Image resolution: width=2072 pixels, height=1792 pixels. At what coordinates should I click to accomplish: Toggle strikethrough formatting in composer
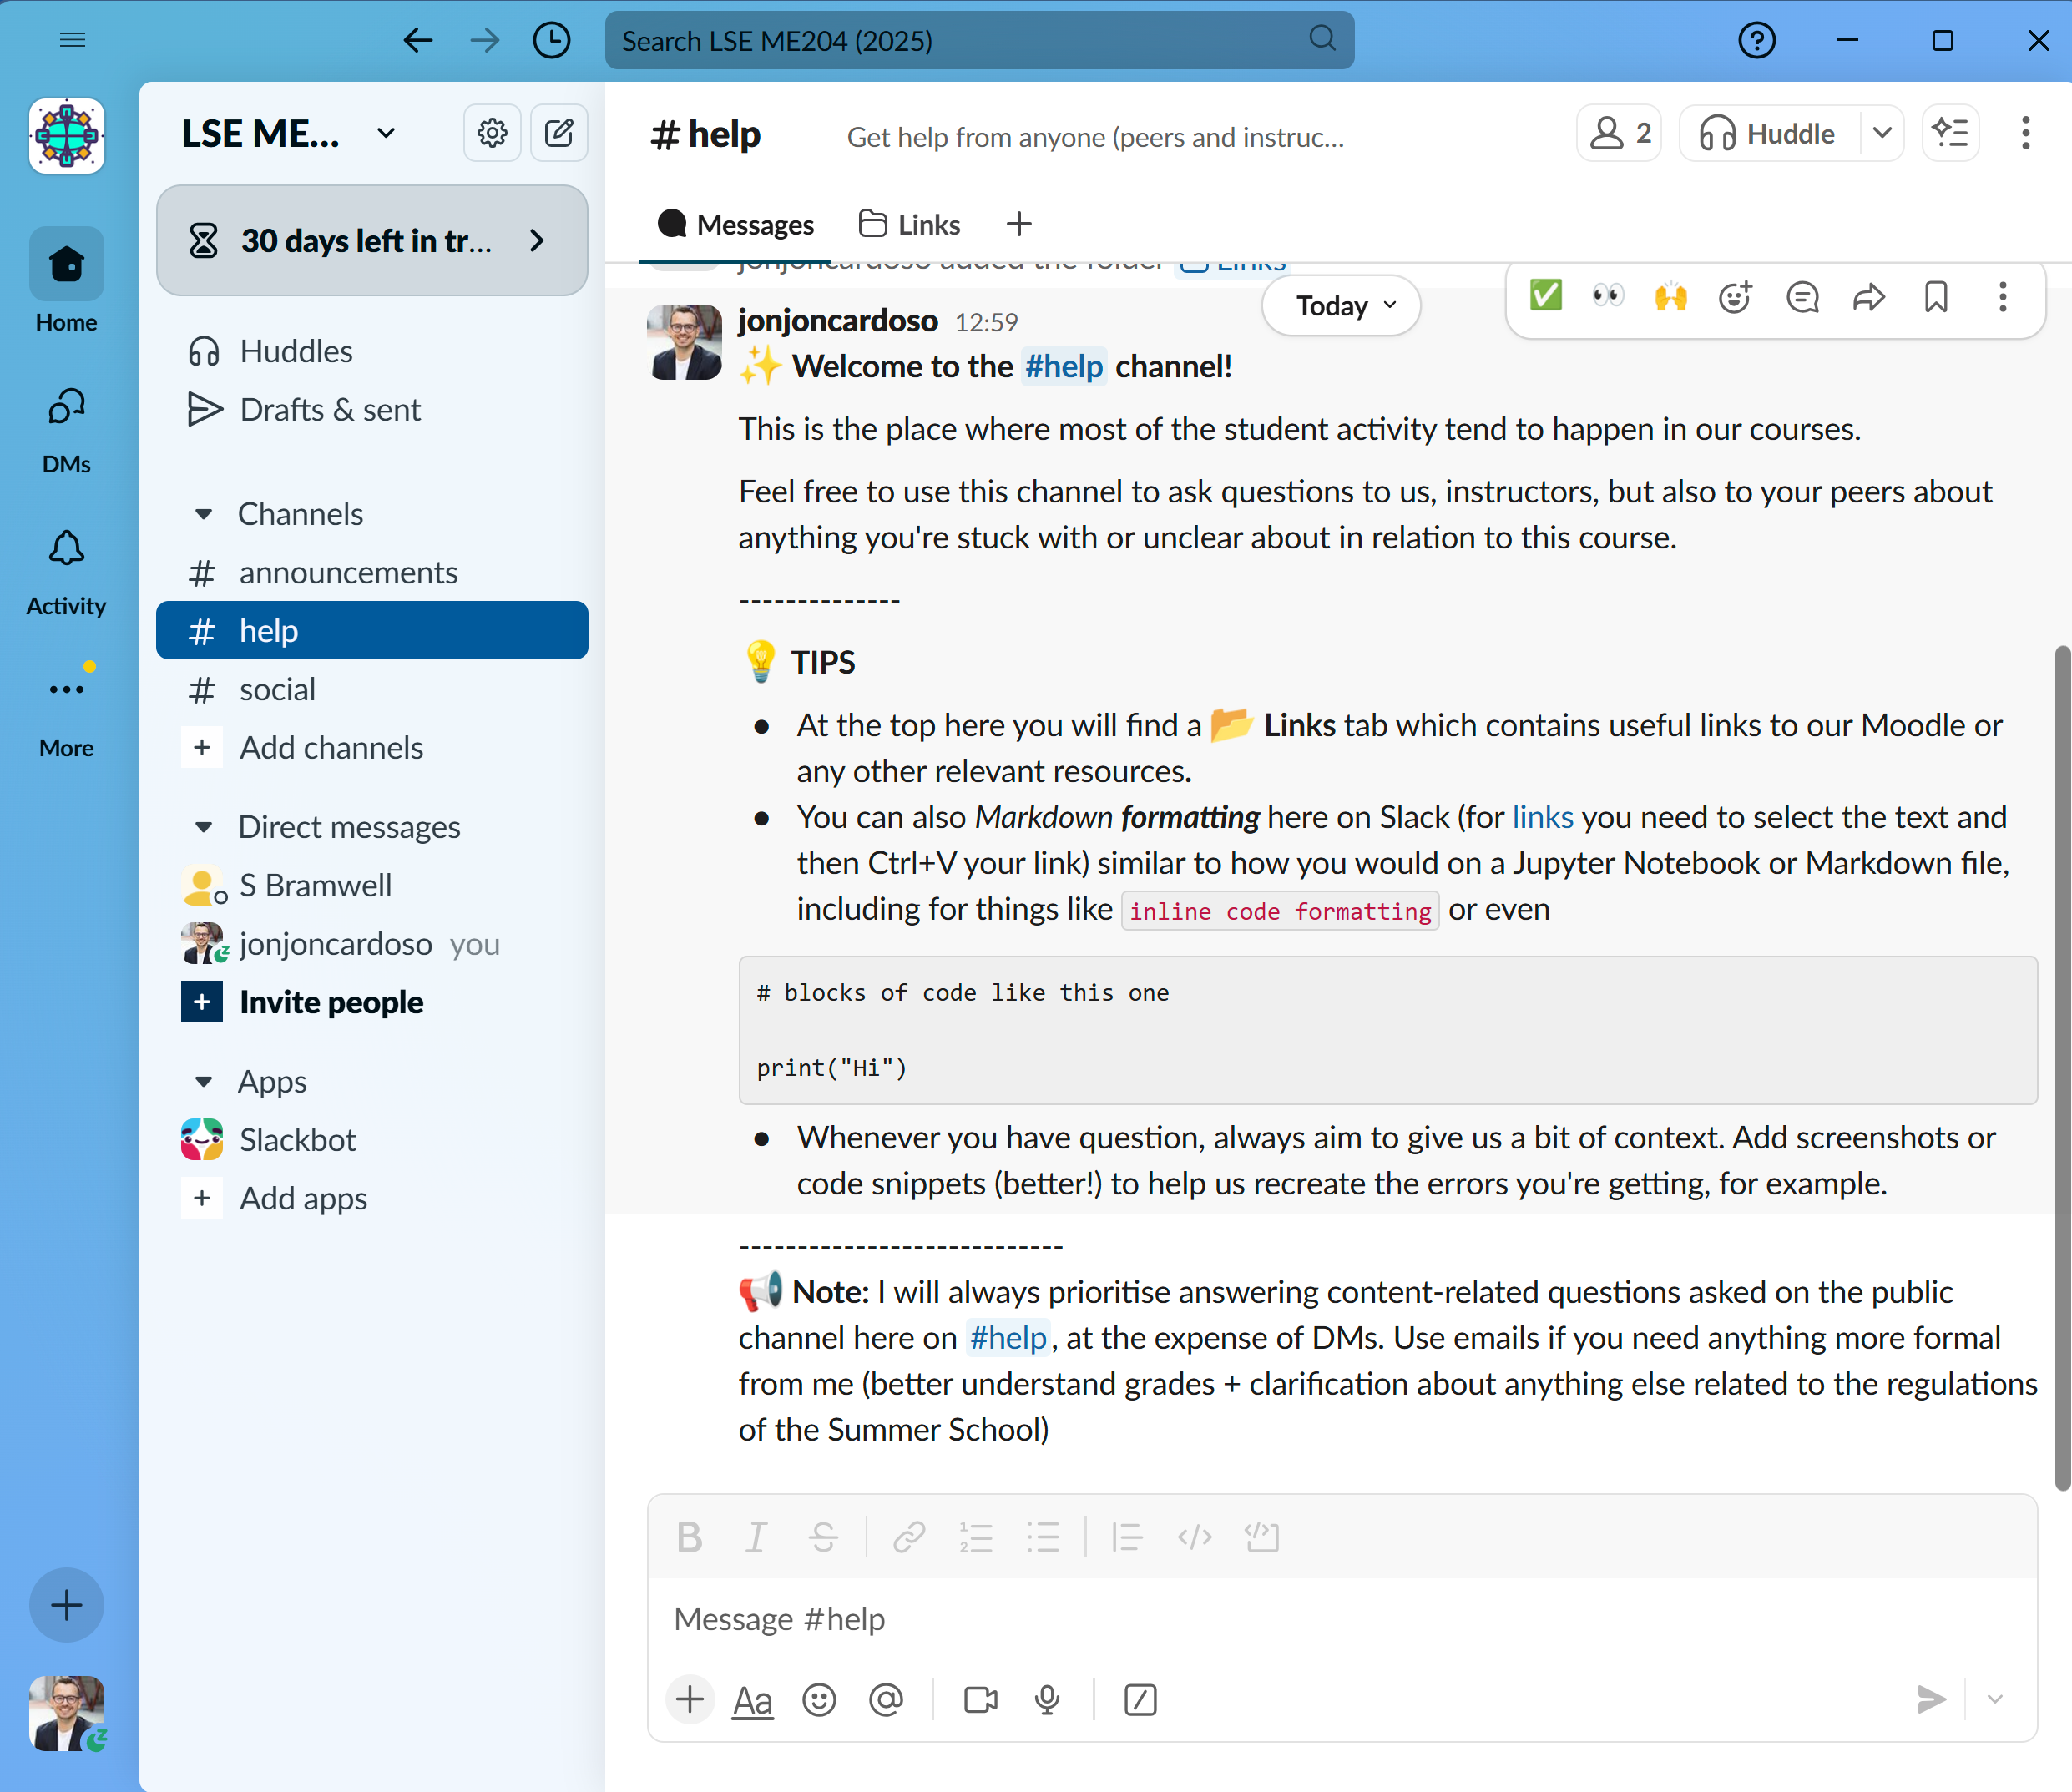tap(823, 1536)
